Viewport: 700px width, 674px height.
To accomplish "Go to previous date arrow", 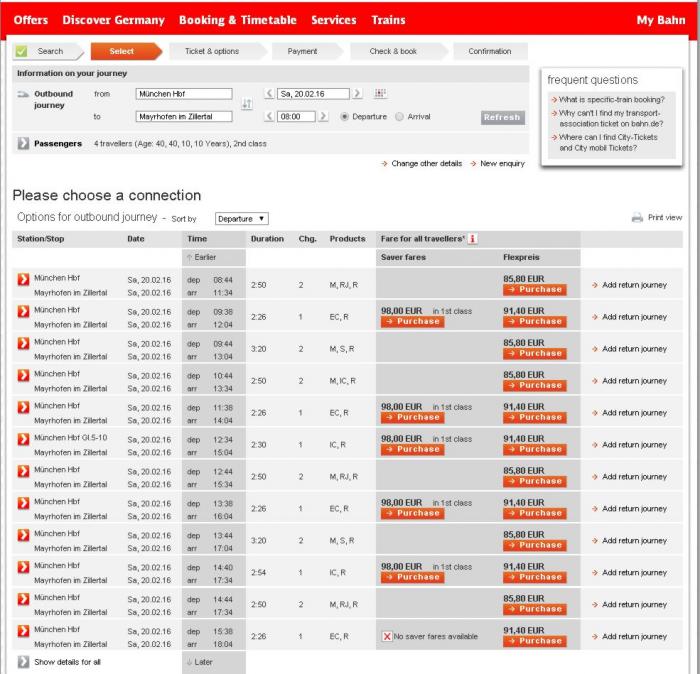I will point(269,93).
